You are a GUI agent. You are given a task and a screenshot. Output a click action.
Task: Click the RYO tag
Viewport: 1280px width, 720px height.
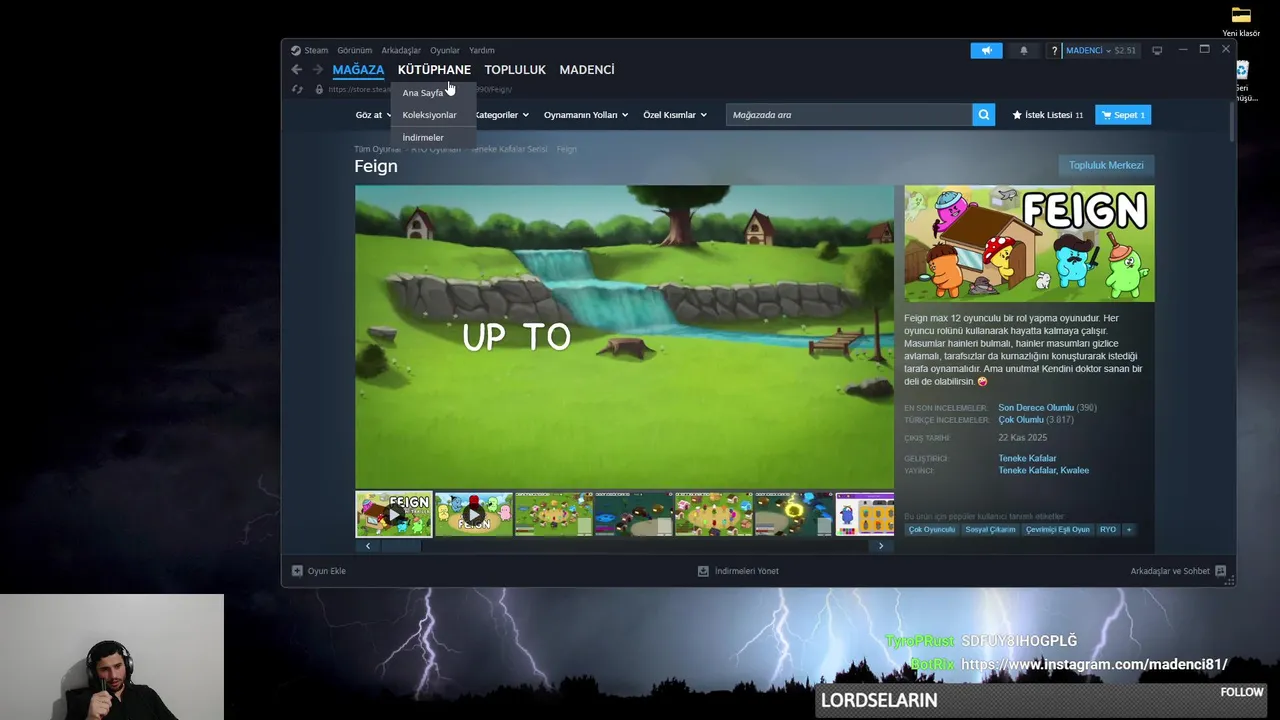(1108, 530)
